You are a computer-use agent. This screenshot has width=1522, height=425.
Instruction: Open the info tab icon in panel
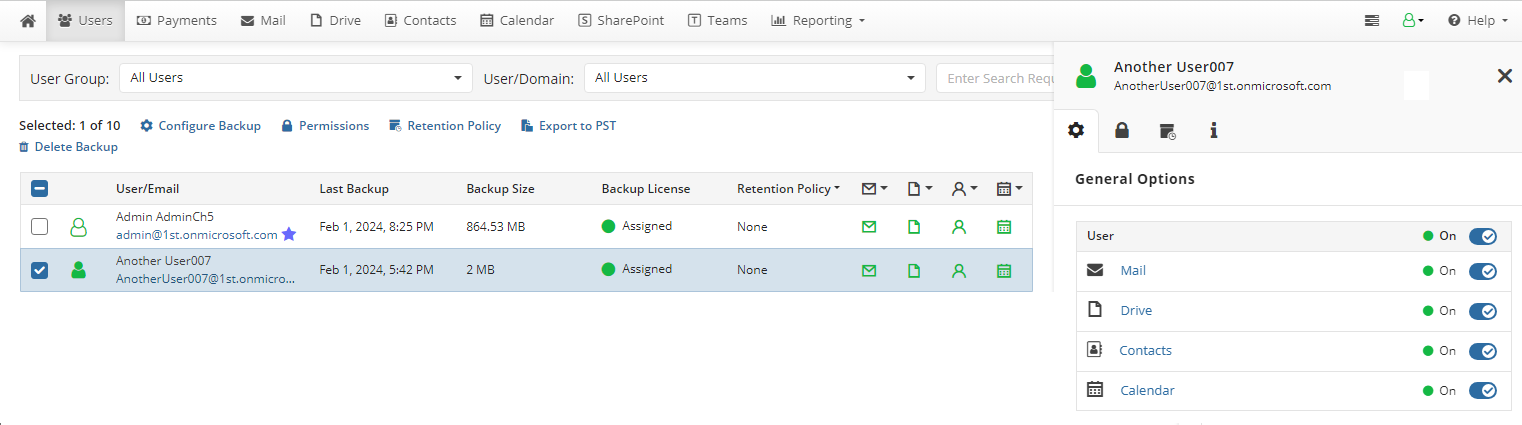pos(1213,130)
